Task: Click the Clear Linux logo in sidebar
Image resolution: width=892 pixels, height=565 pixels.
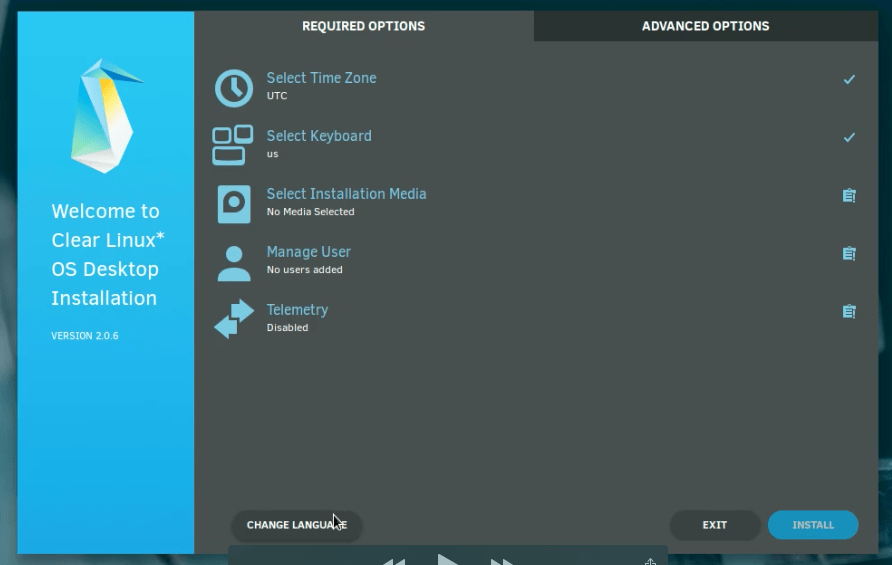Action: point(103,115)
